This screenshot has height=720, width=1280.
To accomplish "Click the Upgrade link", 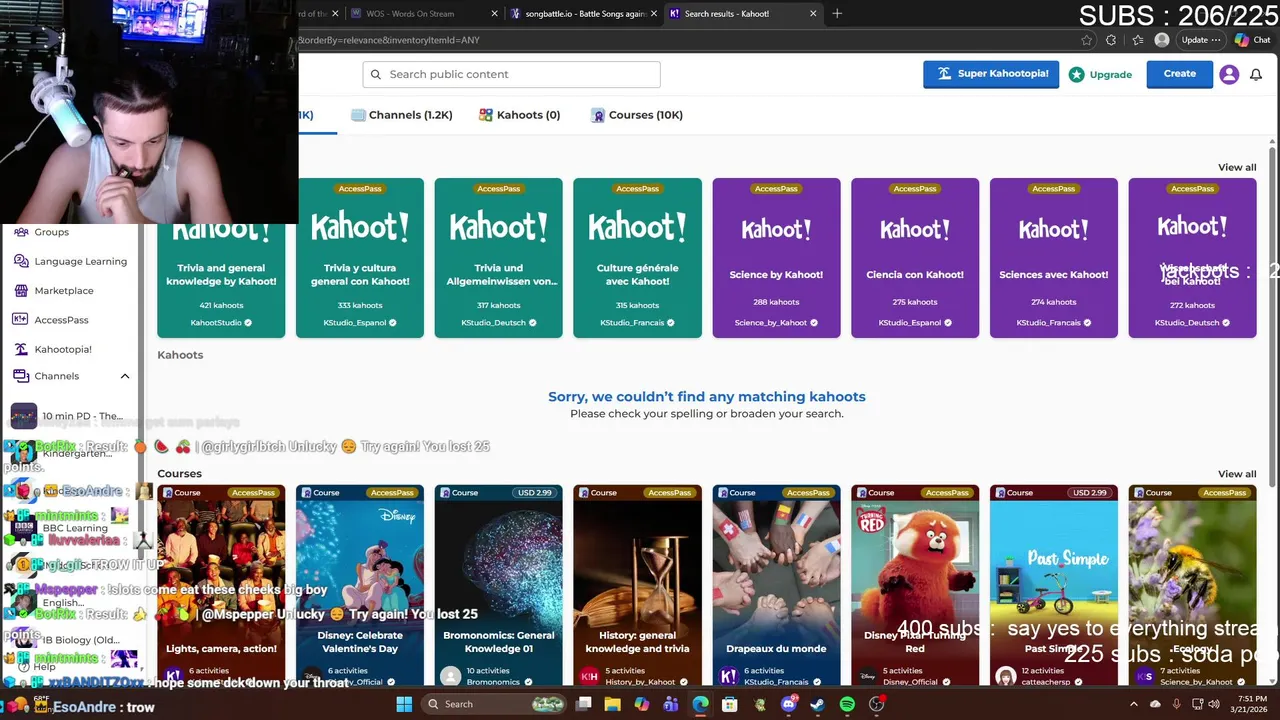I will click(1111, 74).
